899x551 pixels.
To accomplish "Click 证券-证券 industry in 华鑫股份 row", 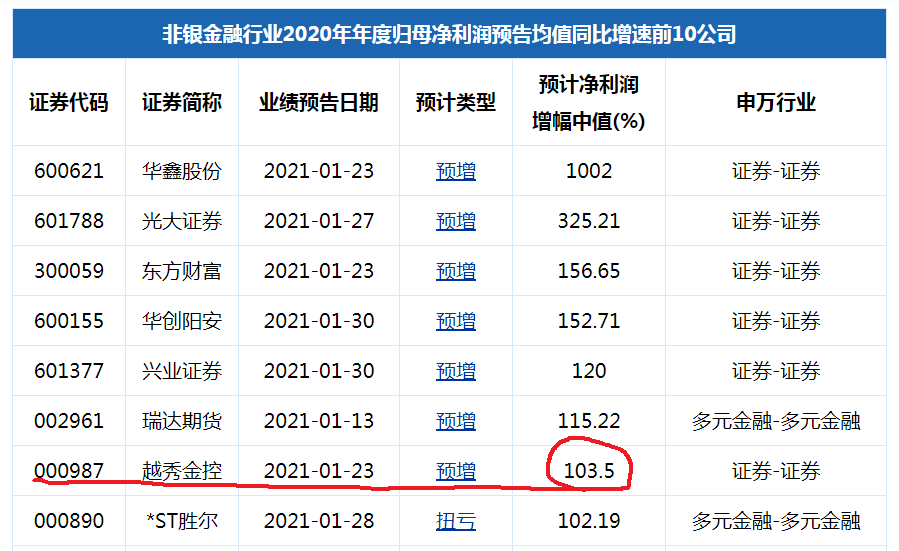I will click(776, 171).
